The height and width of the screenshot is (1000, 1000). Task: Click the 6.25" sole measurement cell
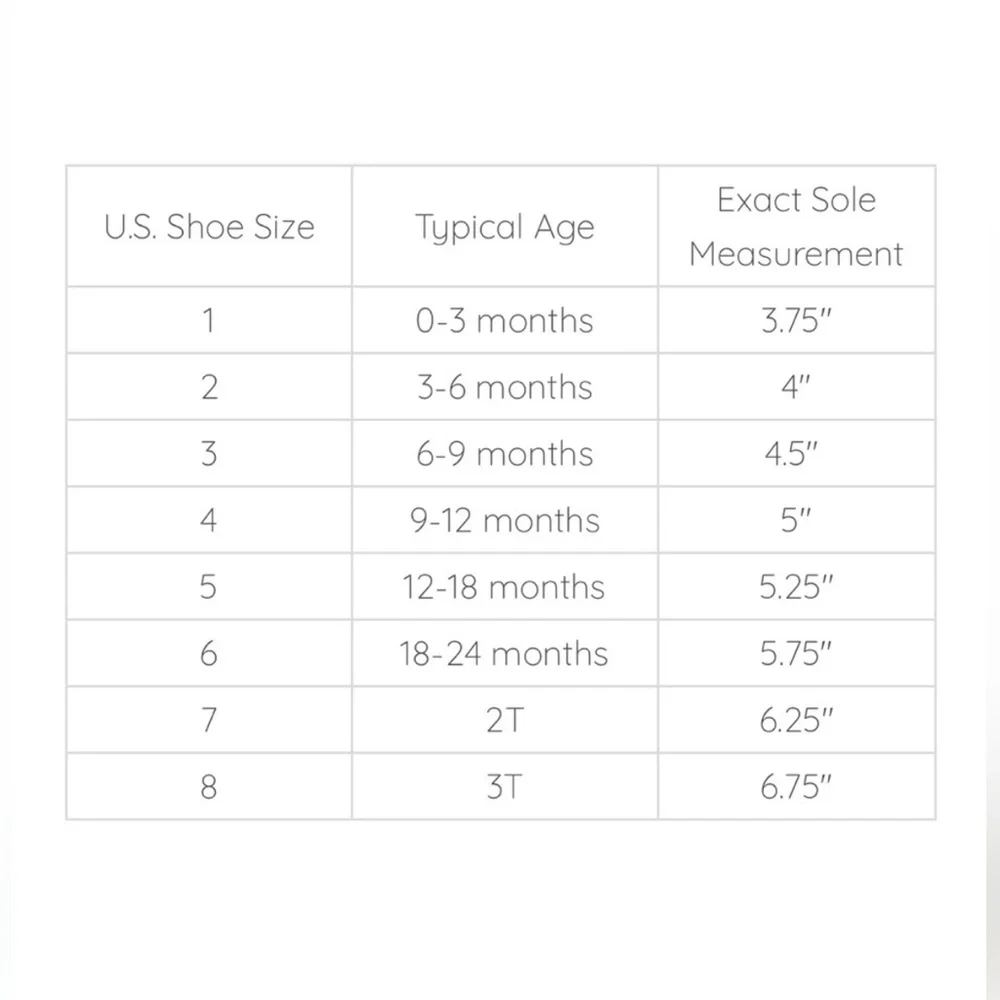[797, 721]
